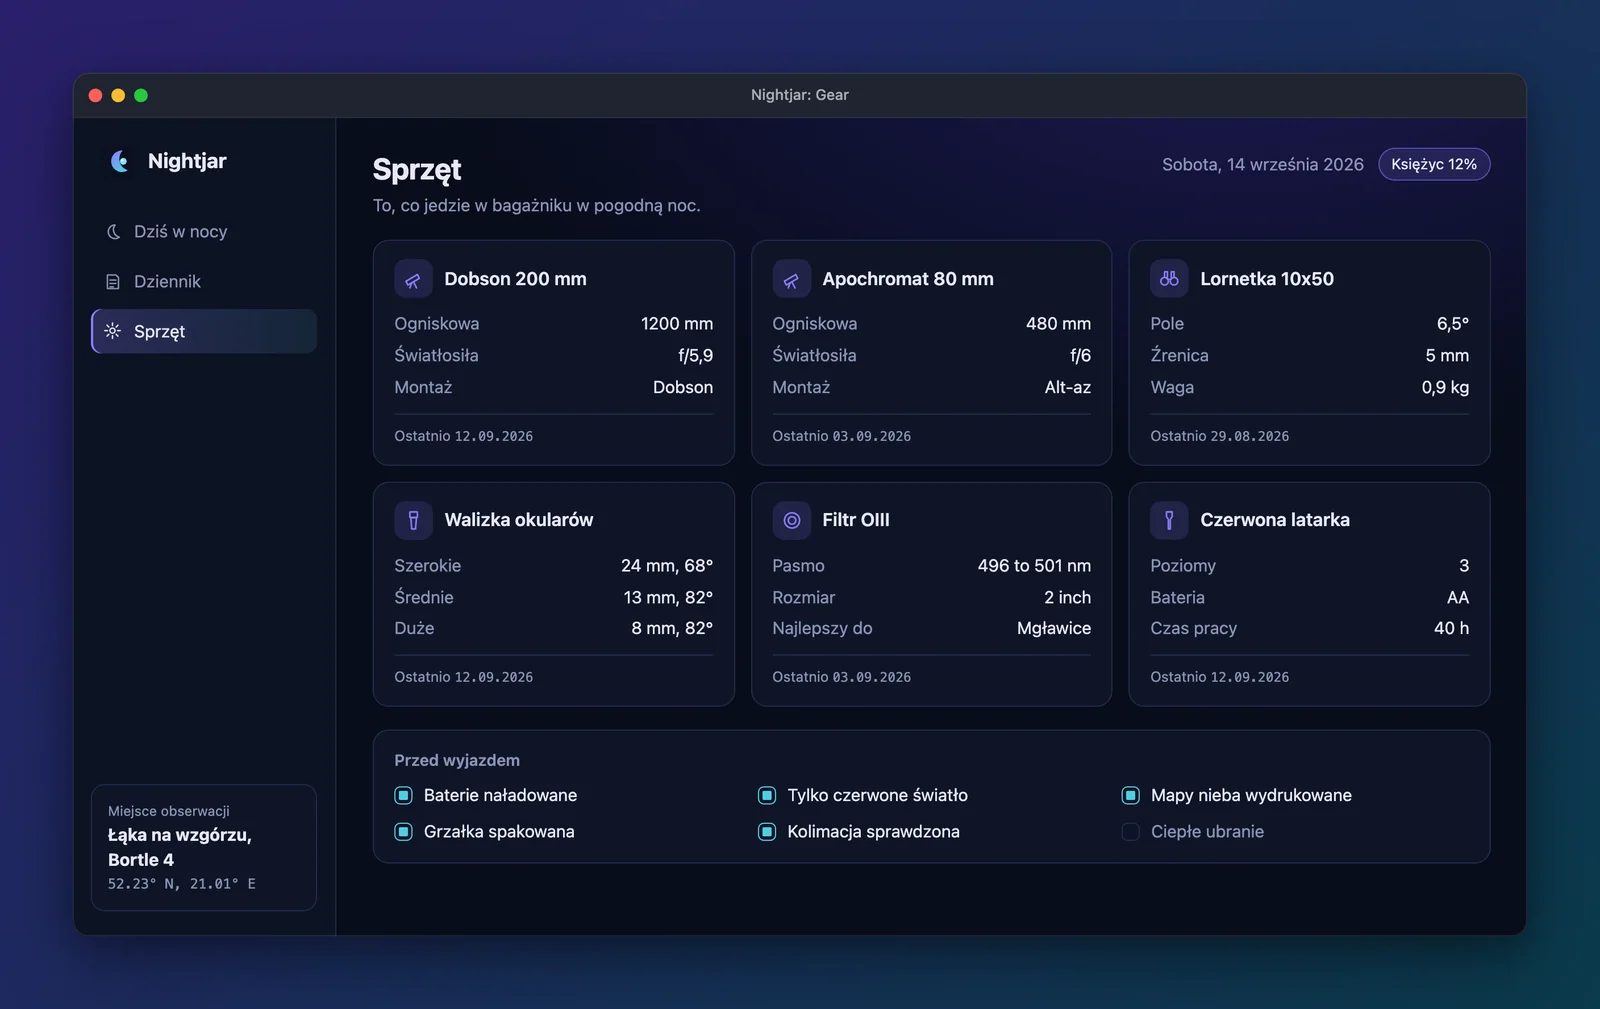
Task: Click the ring filter icon on Filtr OIII card
Action: tap(791, 520)
